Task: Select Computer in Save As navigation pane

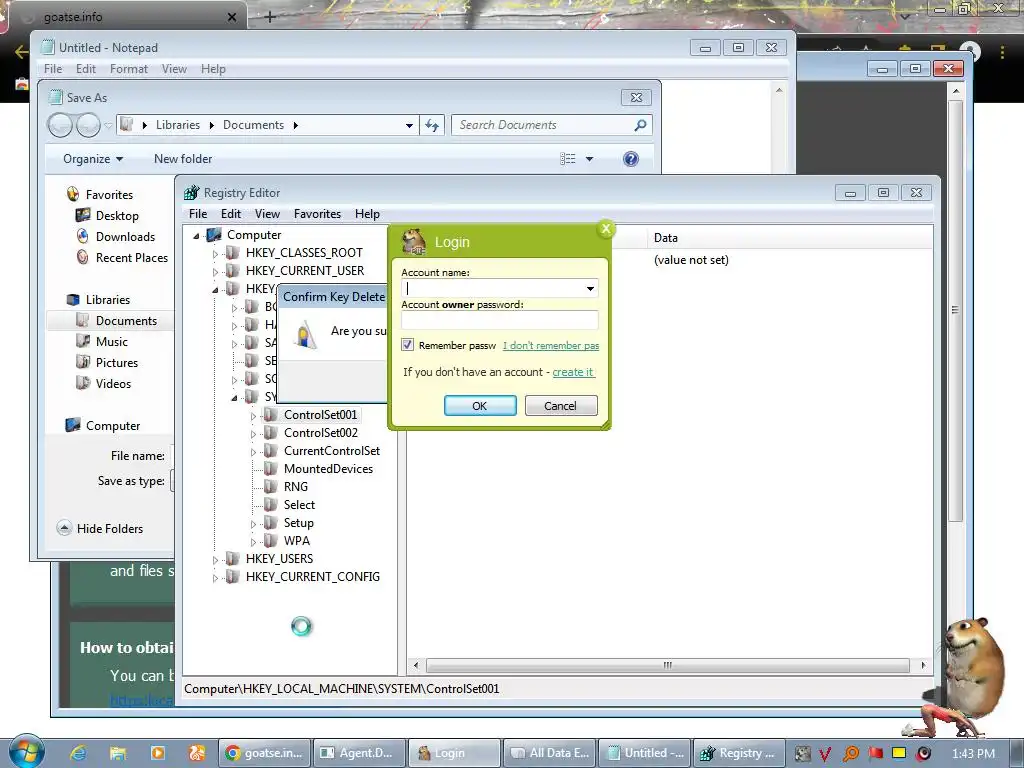Action: [x=103, y=426]
